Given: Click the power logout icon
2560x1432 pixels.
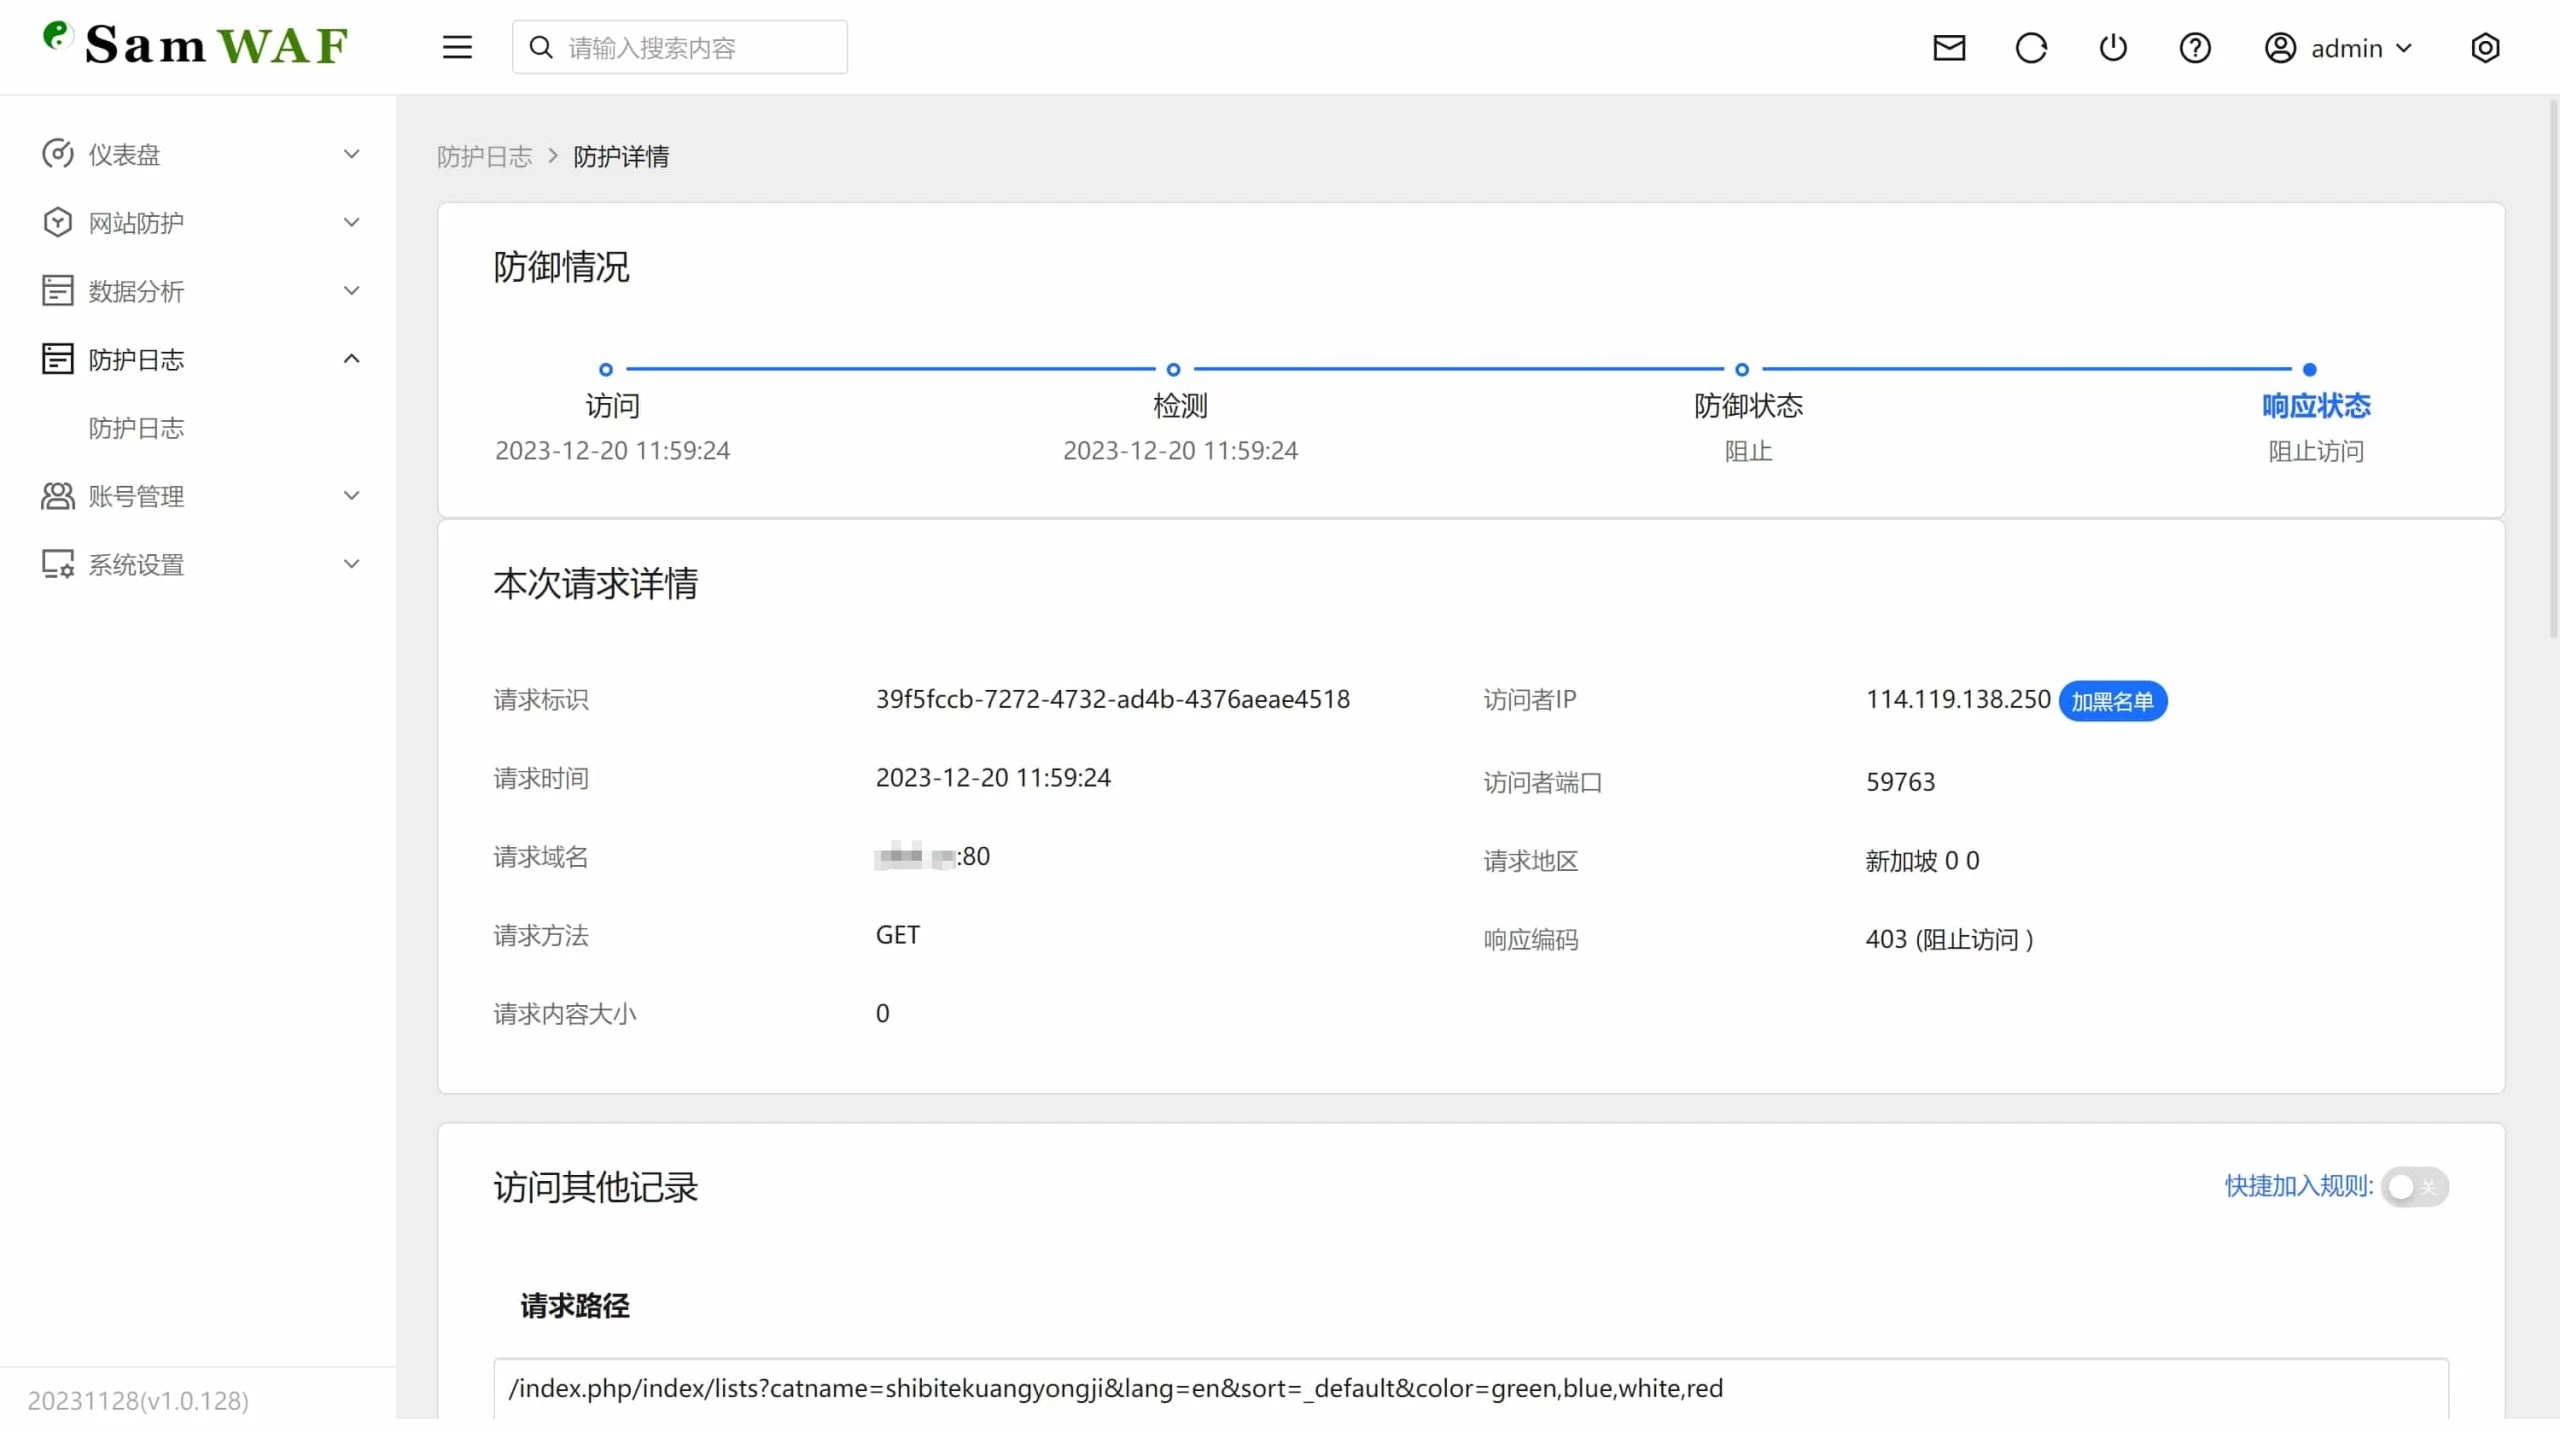Looking at the screenshot, I should pyautogui.click(x=2113, y=47).
